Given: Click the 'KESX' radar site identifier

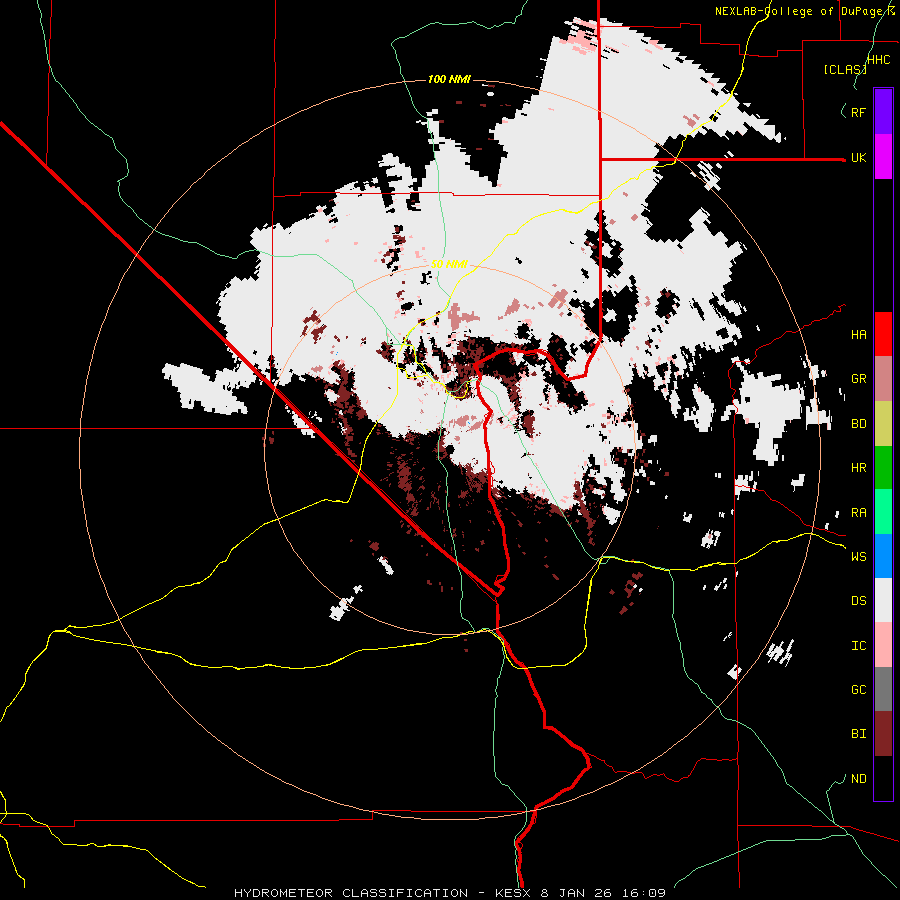Looking at the screenshot, I should tap(515, 893).
